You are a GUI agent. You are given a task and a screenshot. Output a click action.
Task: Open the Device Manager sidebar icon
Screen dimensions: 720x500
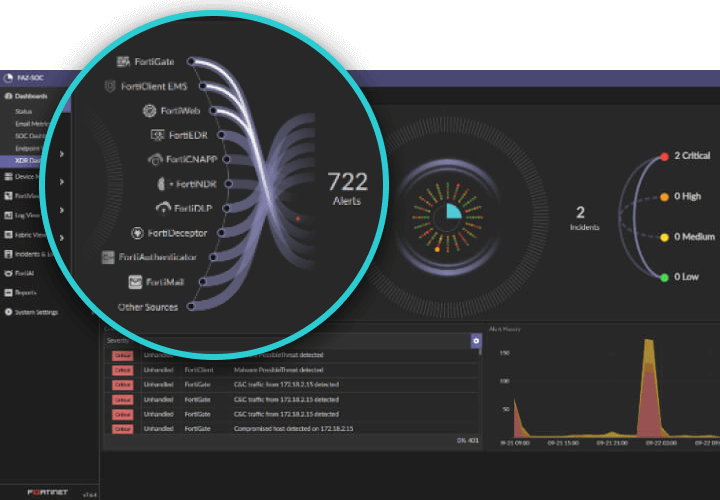tap(8, 176)
